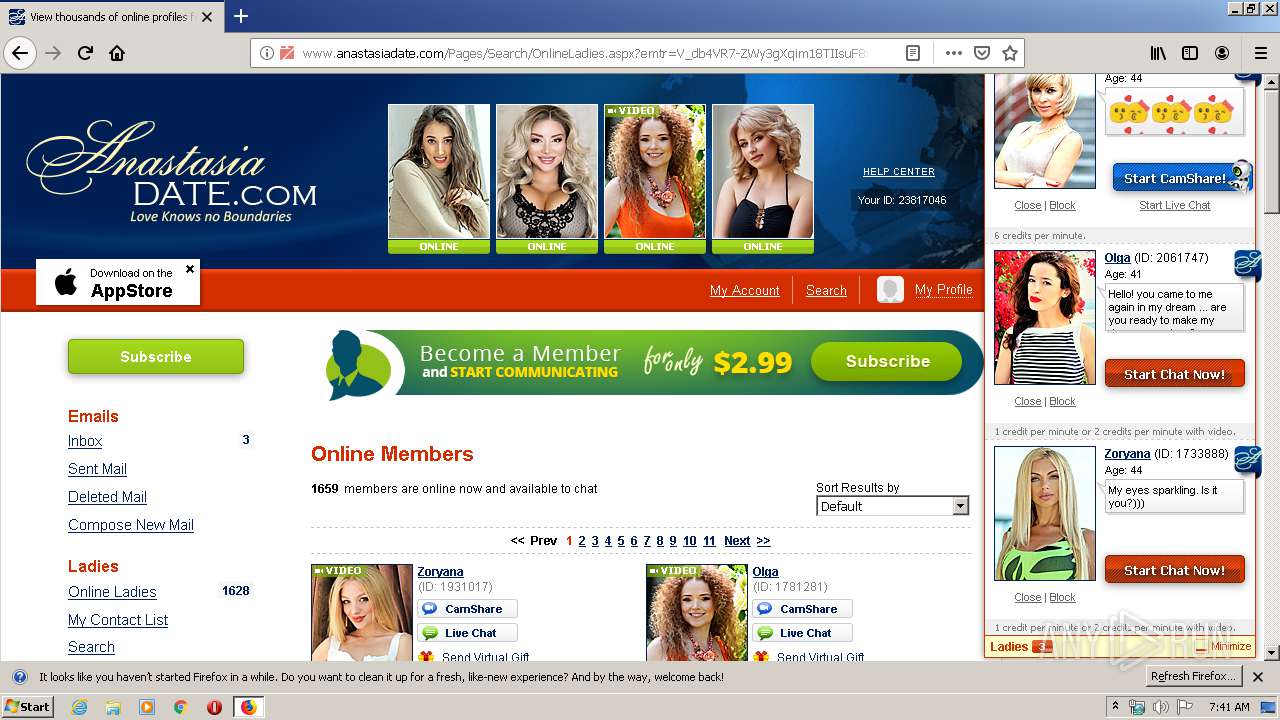Open the Firefox library icon
This screenshot has height=720, width=1280.
tap(1157, 53)
